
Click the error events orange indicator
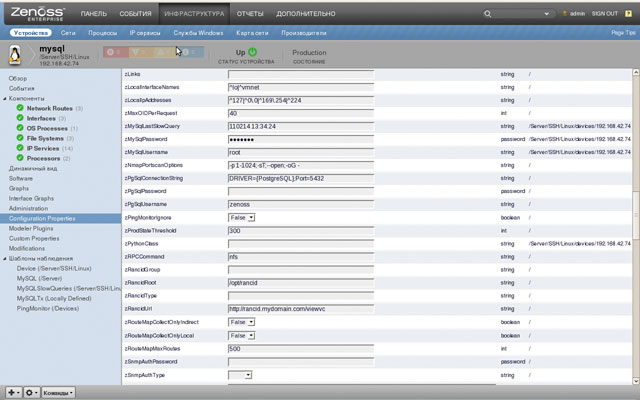point(141,52)
